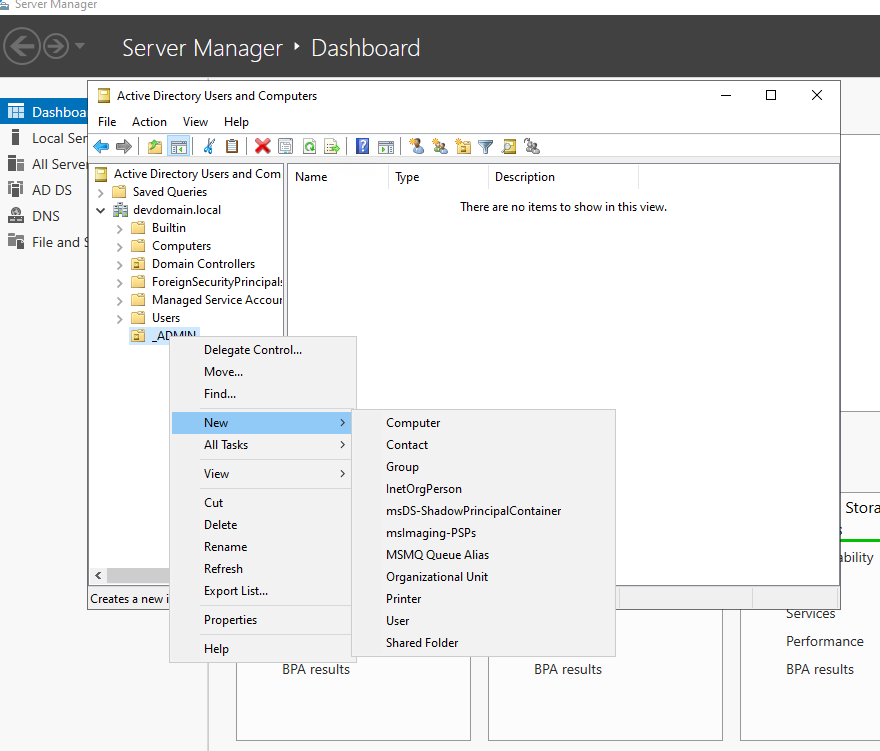
Task: Select Contact in the New submenu
Action: pyautogui.click(x=483, y=445)
